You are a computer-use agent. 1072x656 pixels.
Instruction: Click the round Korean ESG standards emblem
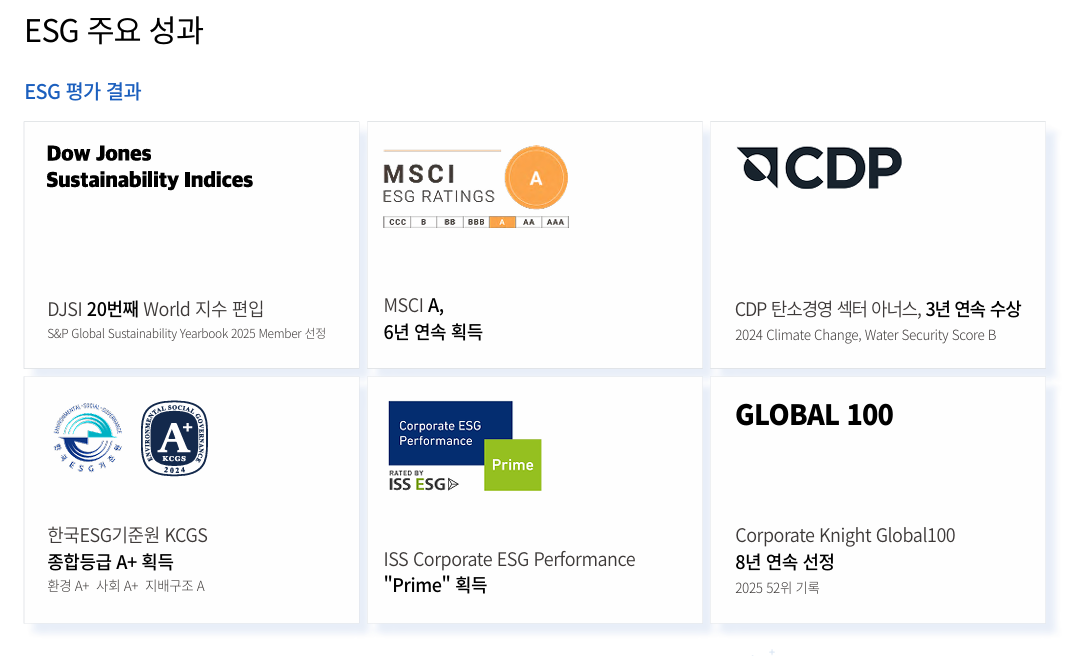tap(88, 437)
